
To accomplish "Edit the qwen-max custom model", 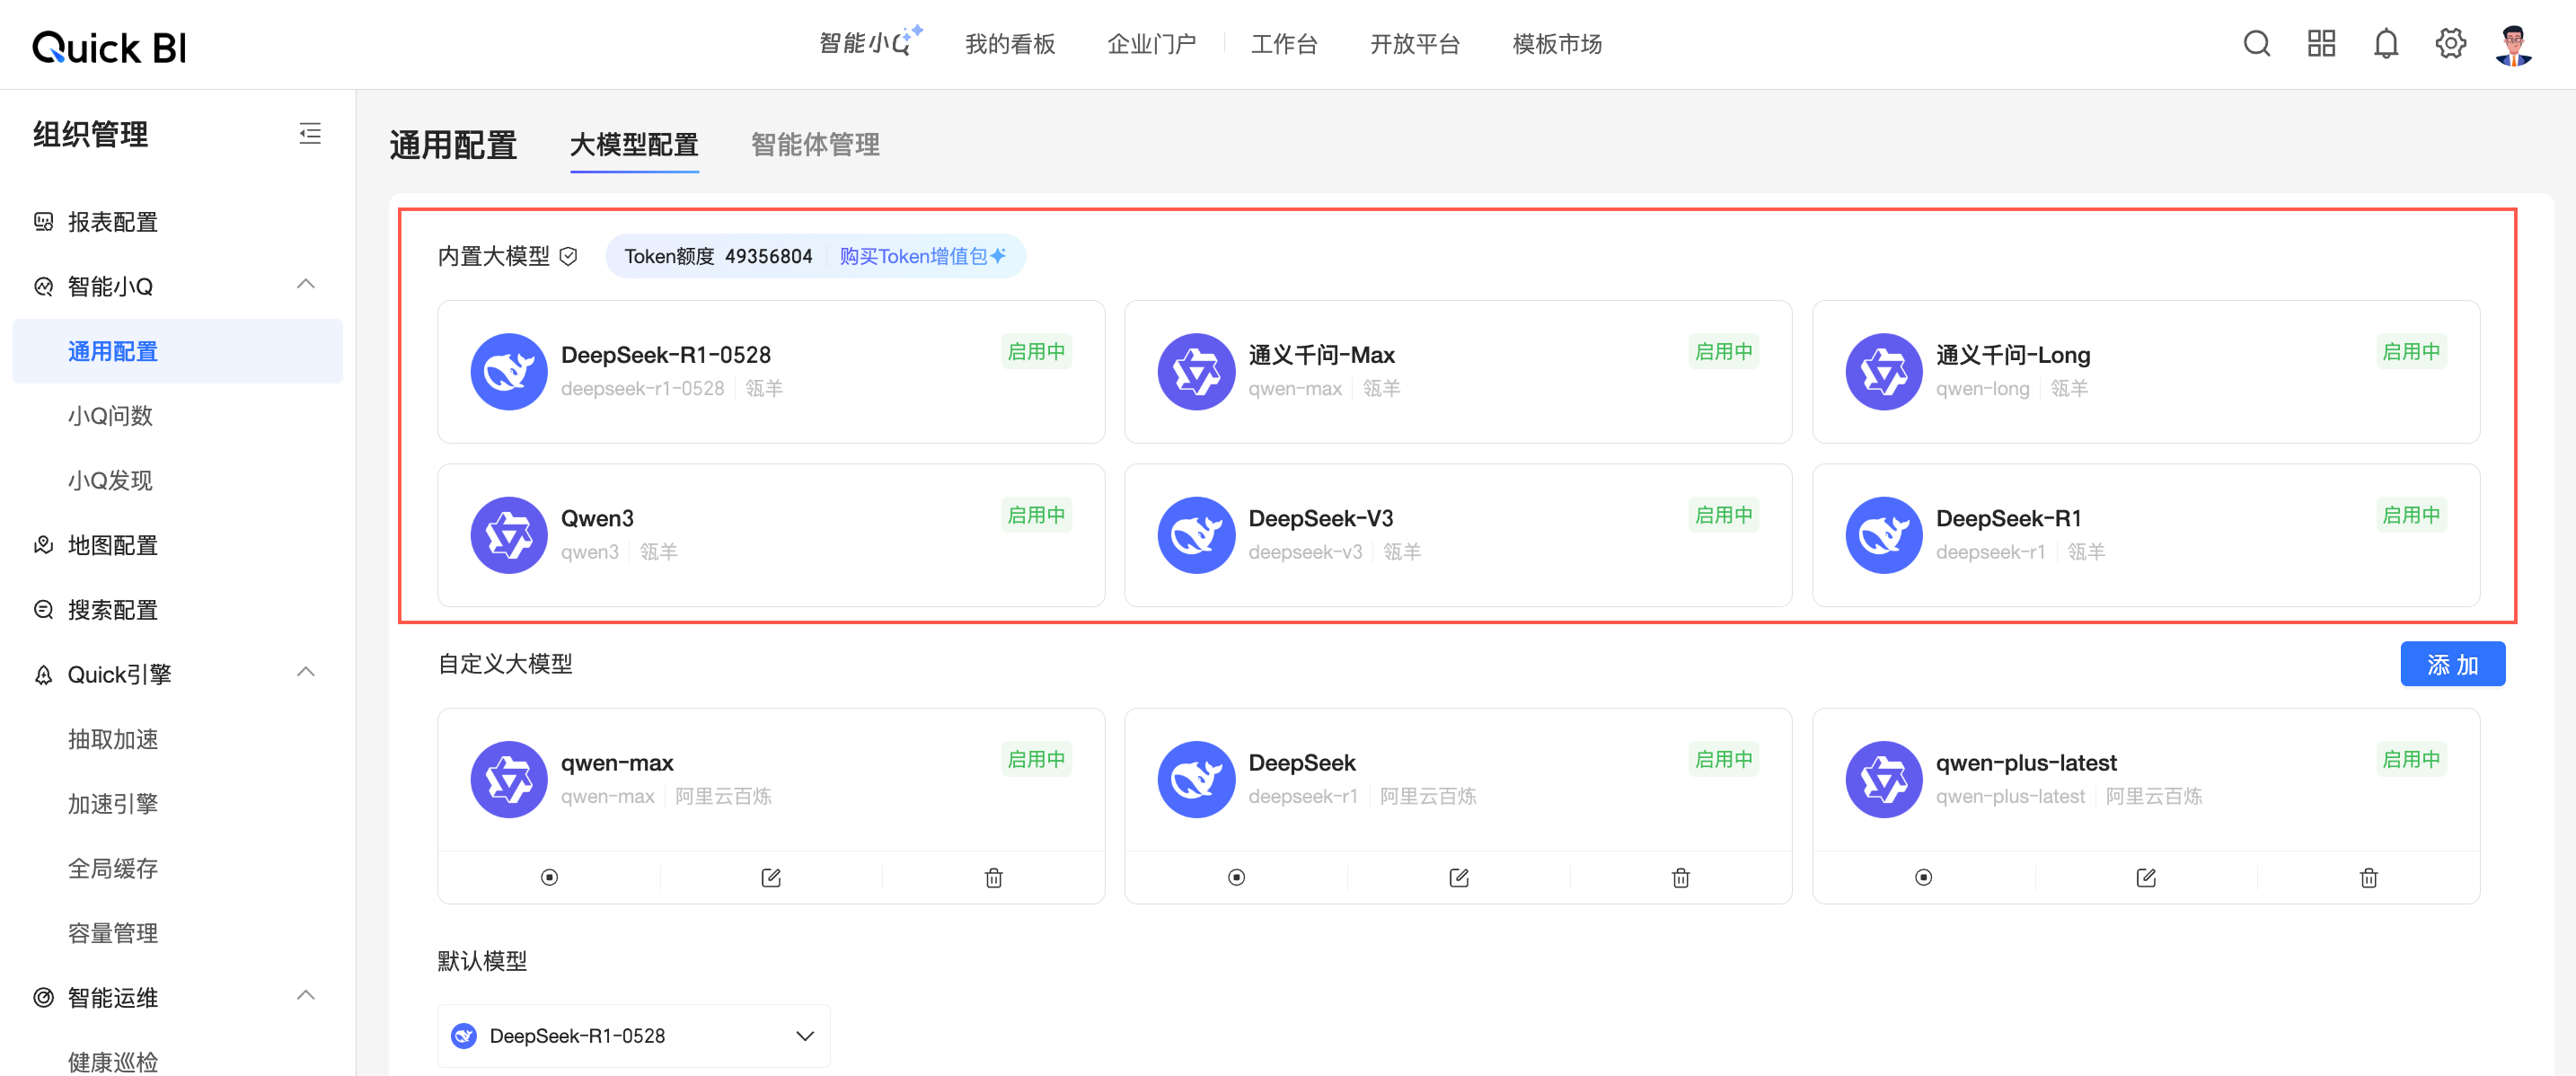I will [771, 877].
